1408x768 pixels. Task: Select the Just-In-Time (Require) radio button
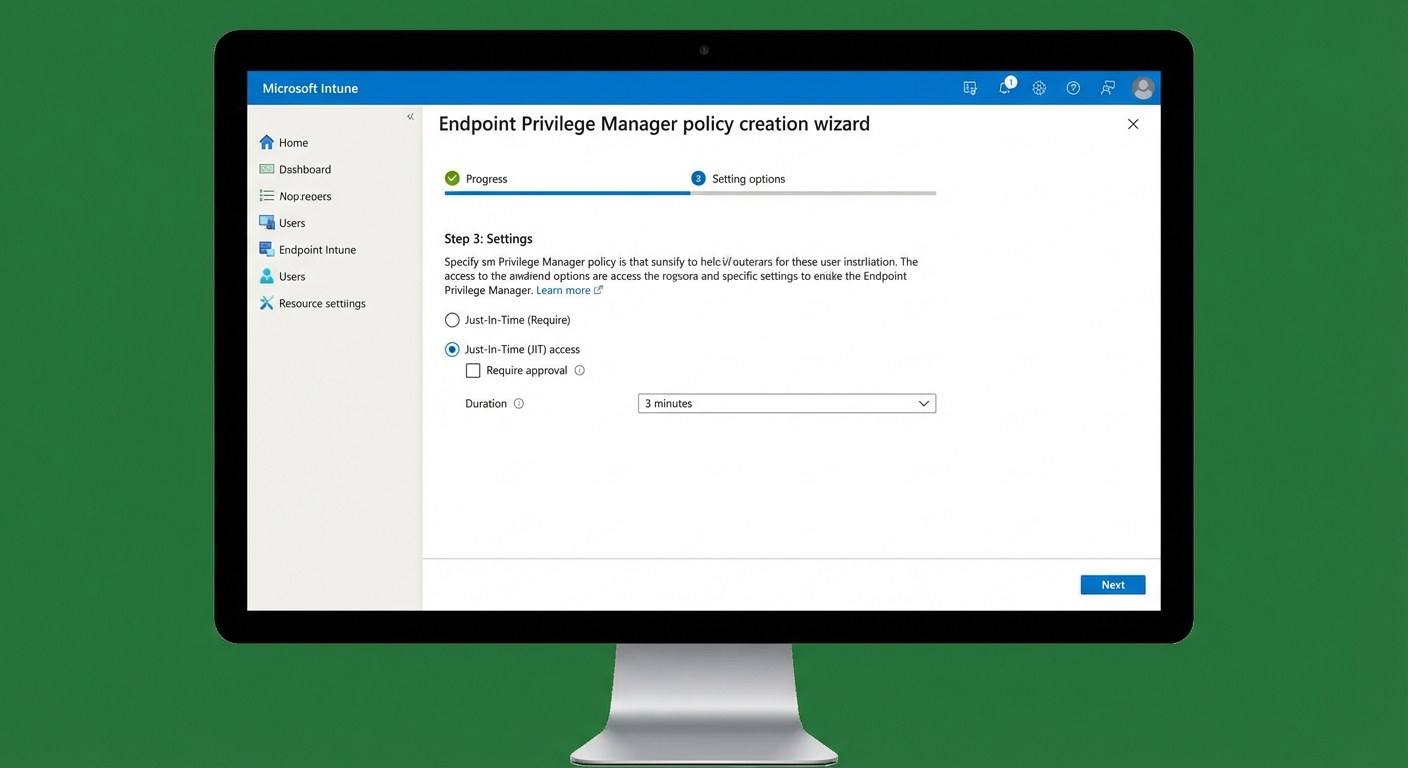pos(452,320)
